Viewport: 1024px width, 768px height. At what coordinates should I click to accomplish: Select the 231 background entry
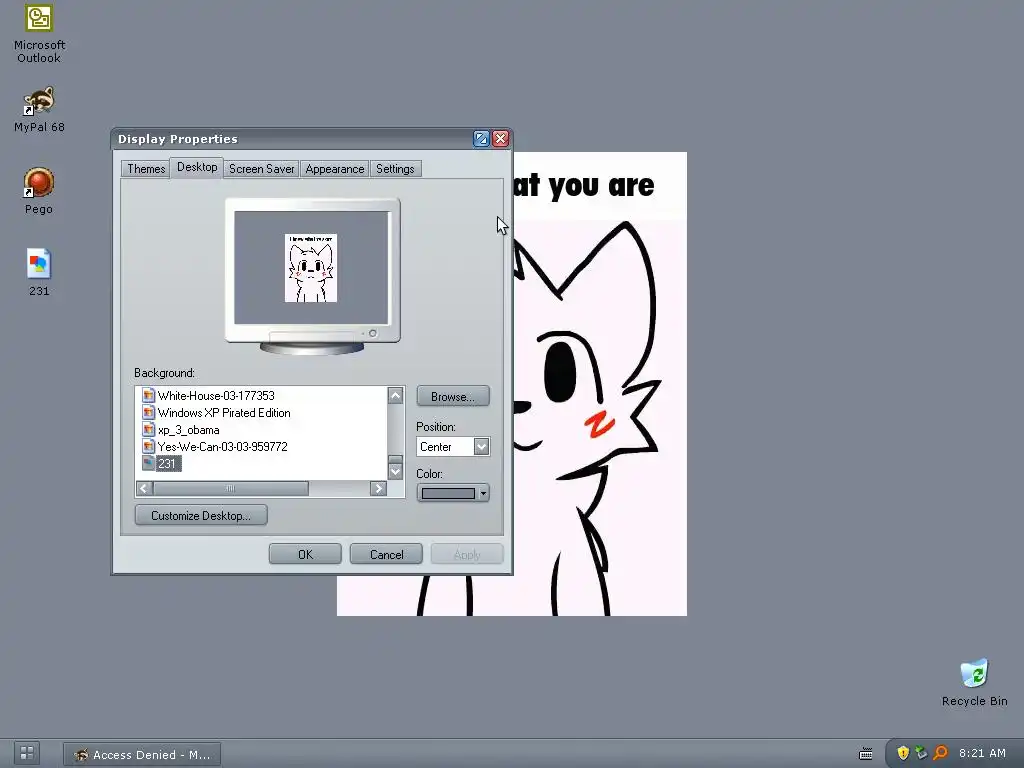[168, 464]
